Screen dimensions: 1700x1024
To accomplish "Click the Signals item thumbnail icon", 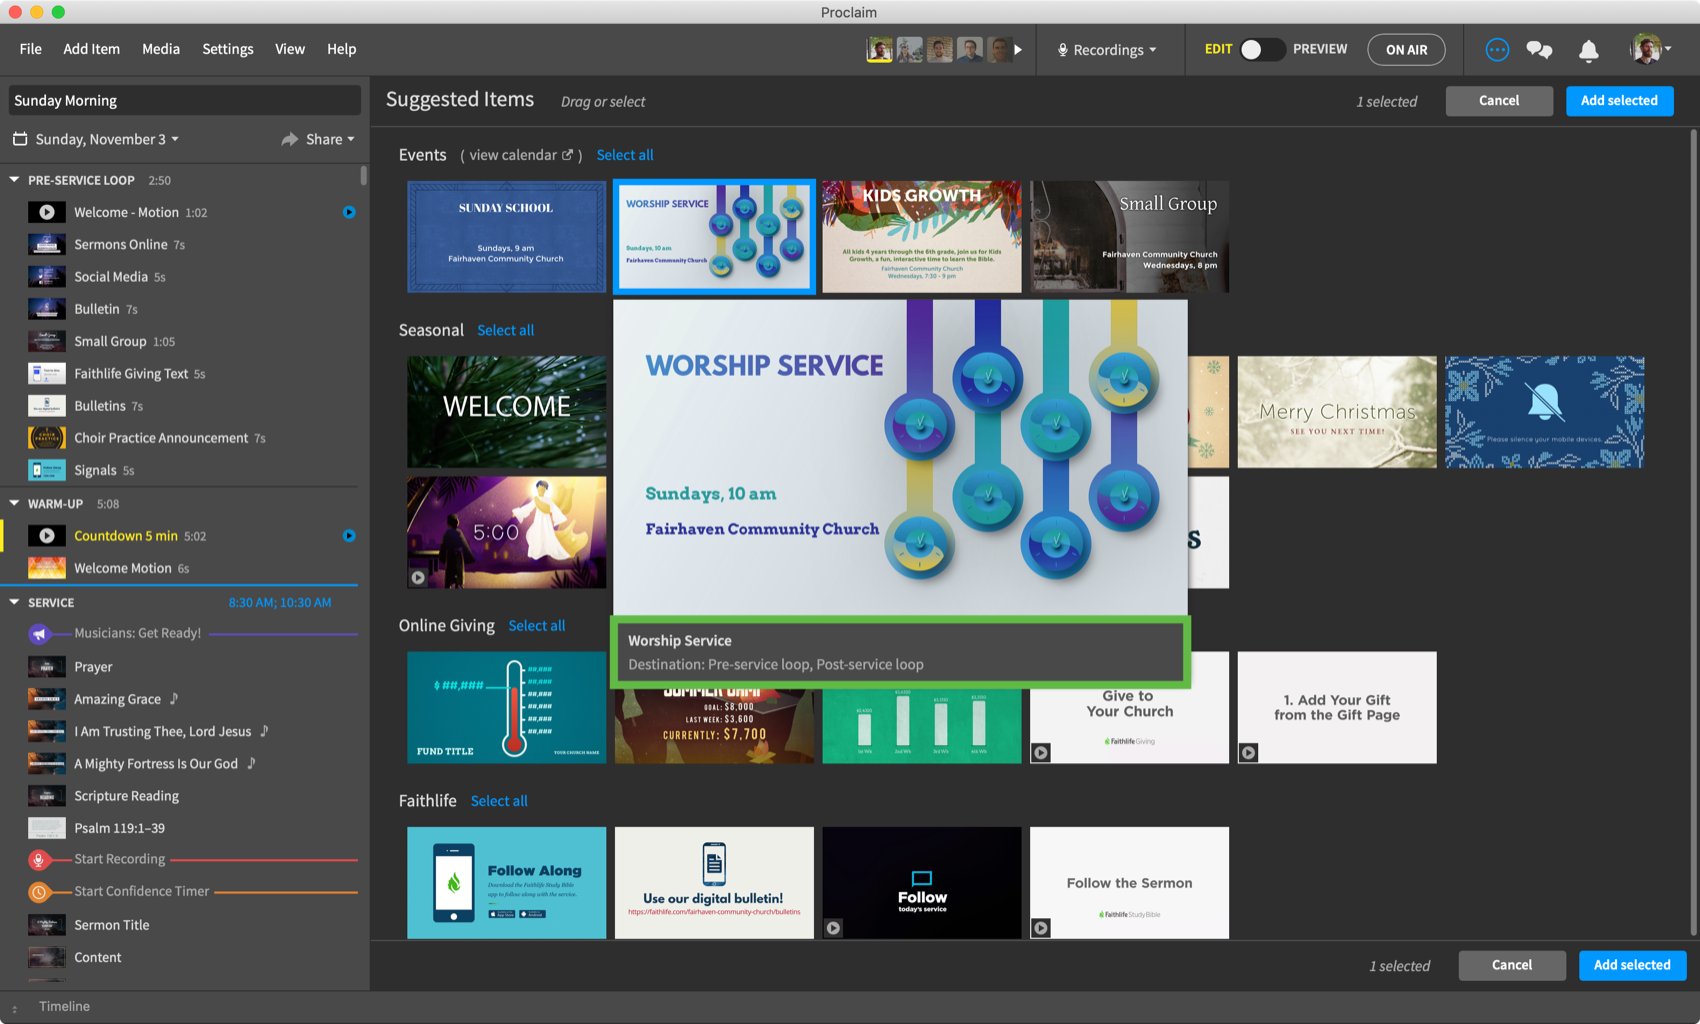I will pyautogui.click(x=46, y=470).
